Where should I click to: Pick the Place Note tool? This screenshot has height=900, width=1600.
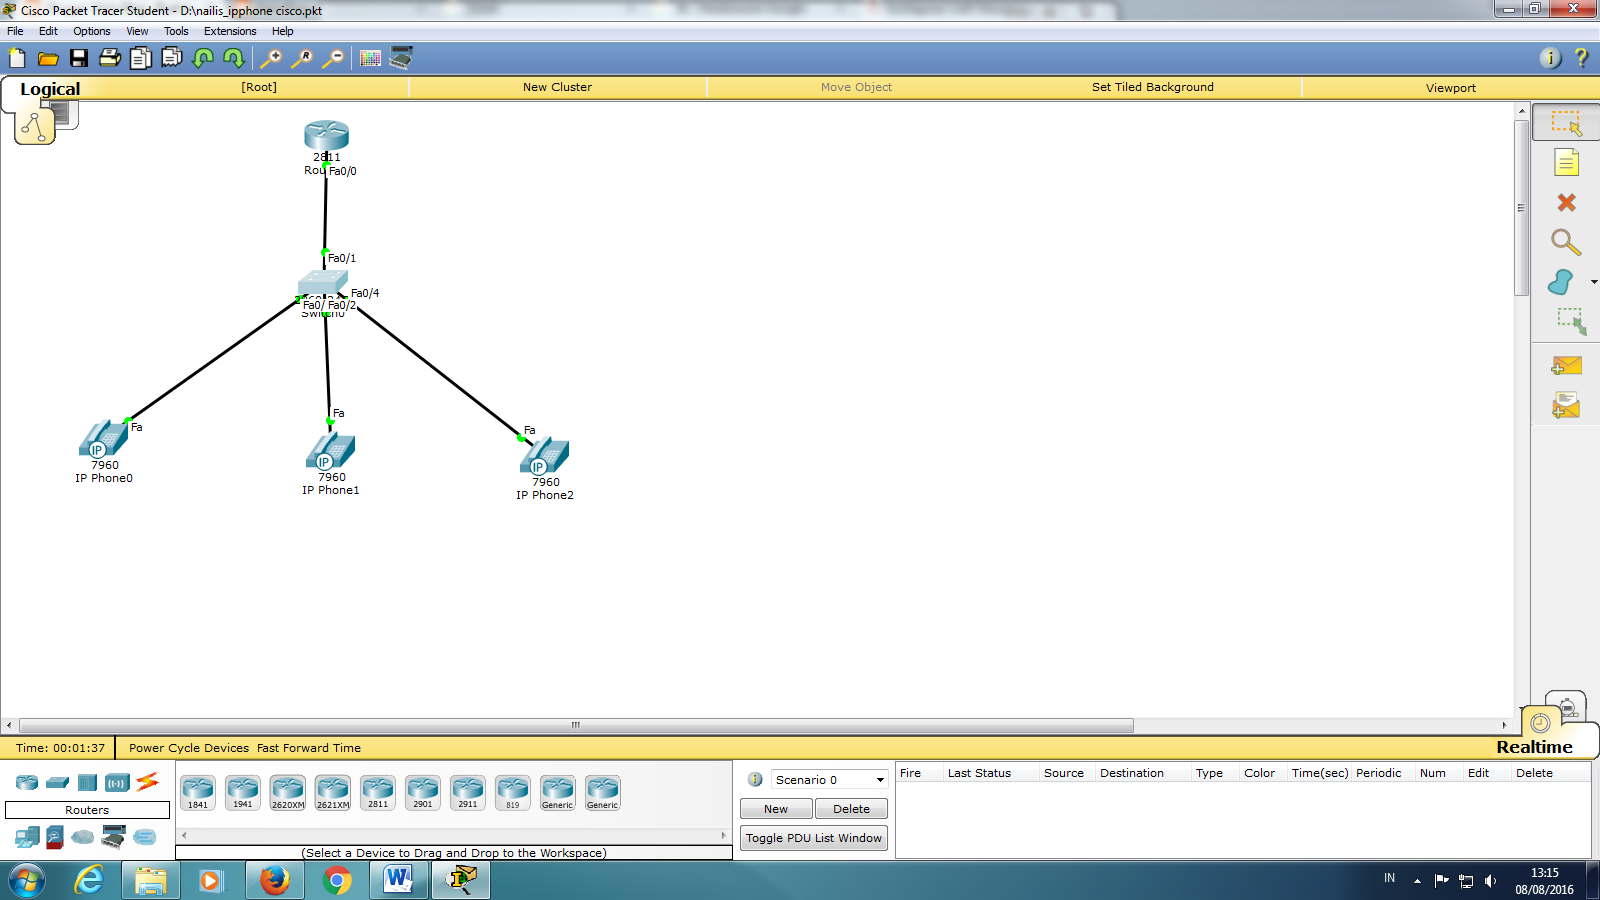pyautogui.click(x=1567, y=162)
